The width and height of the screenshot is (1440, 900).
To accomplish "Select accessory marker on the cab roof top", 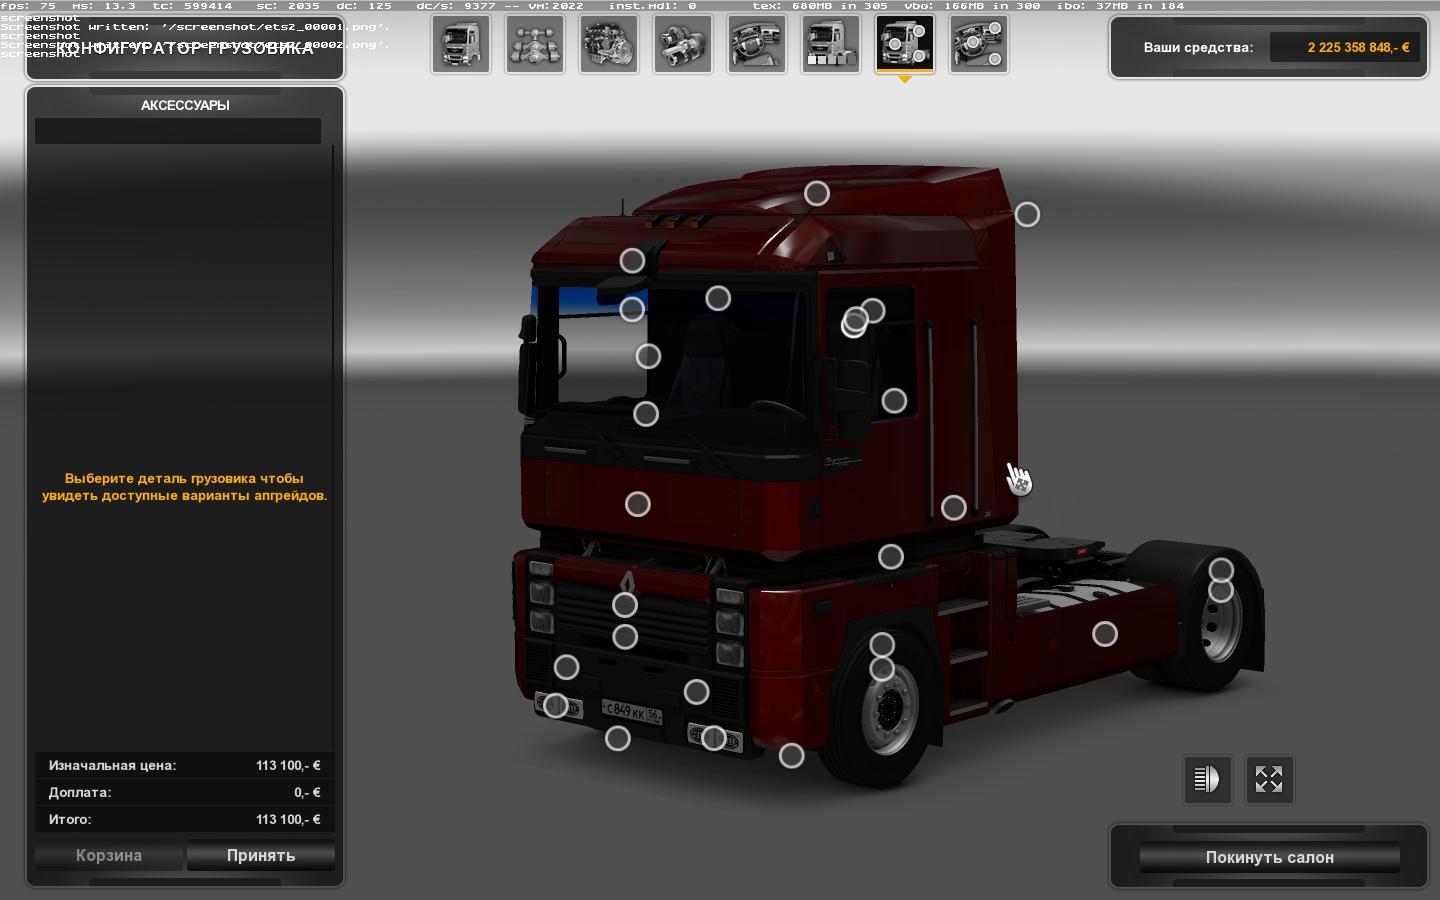I will pos(817,193).
